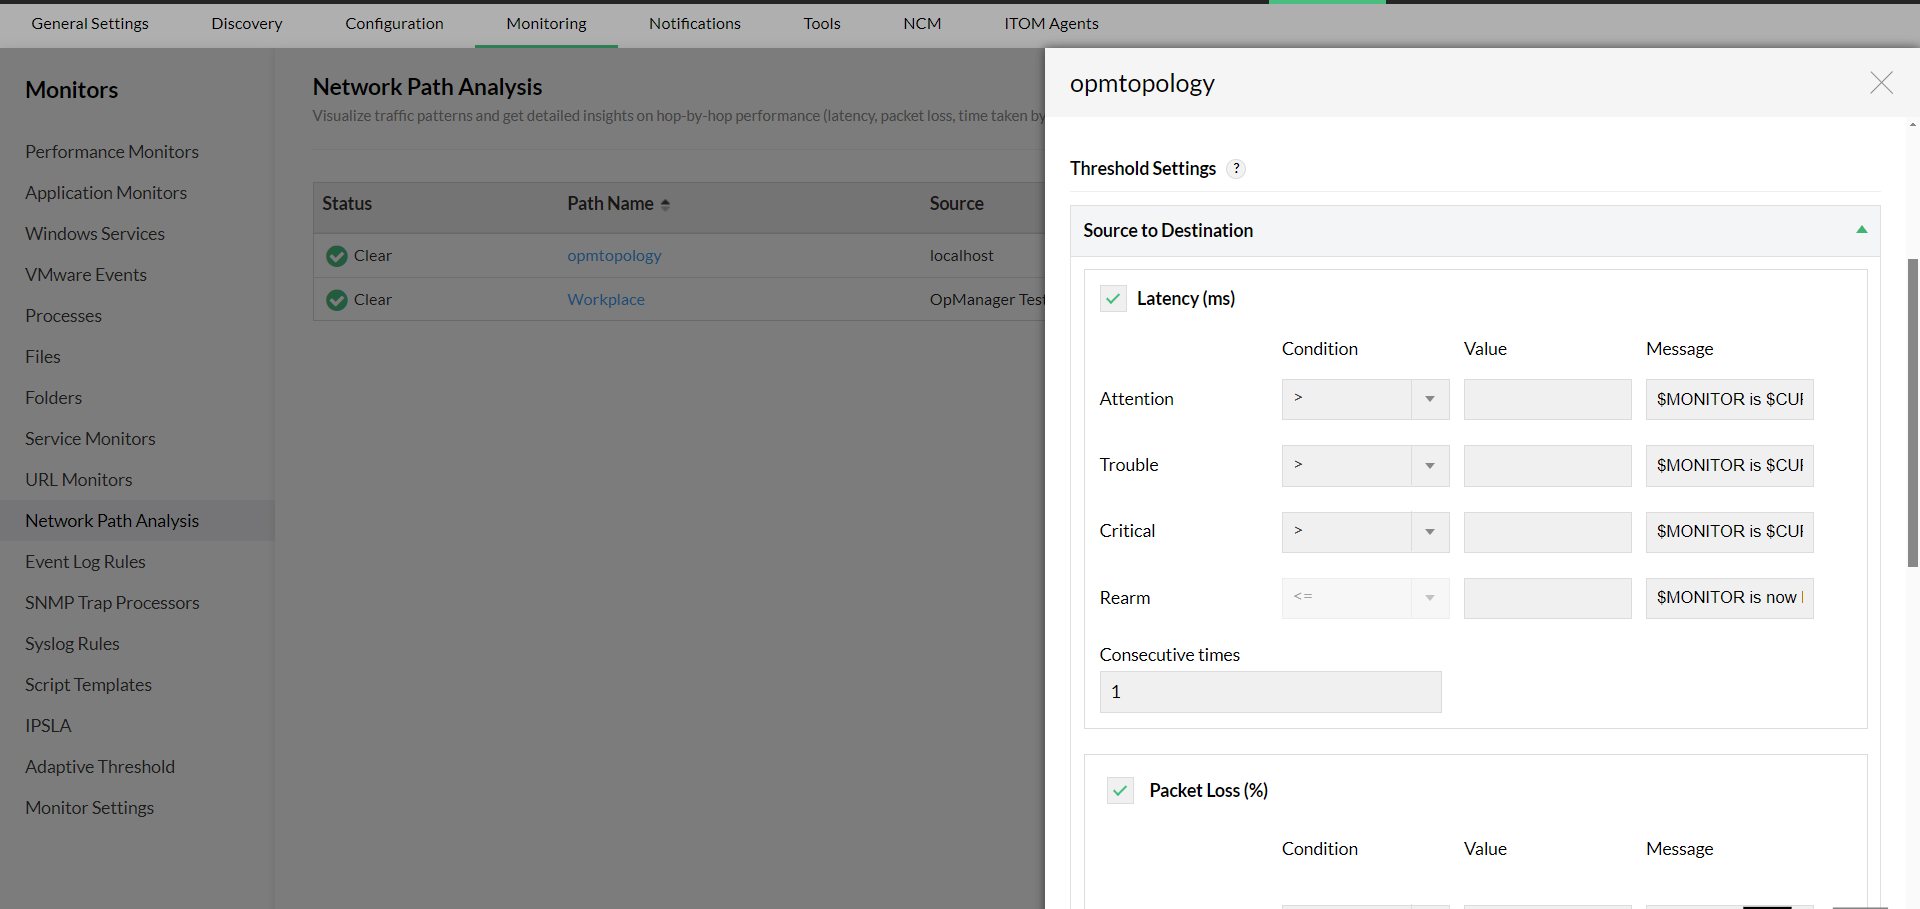1920x909 pixels.
Task: Uncheck the Latency (ms) threshold checkbox
Action: click(x=1112, y=298)
